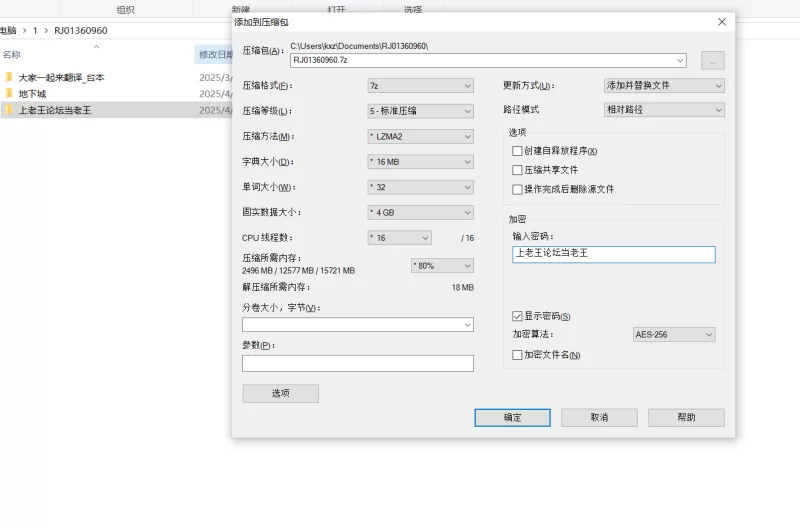Open the 加密算法 AES-256 dropdown
800x527 pixels.
click(x=674, y=335)
